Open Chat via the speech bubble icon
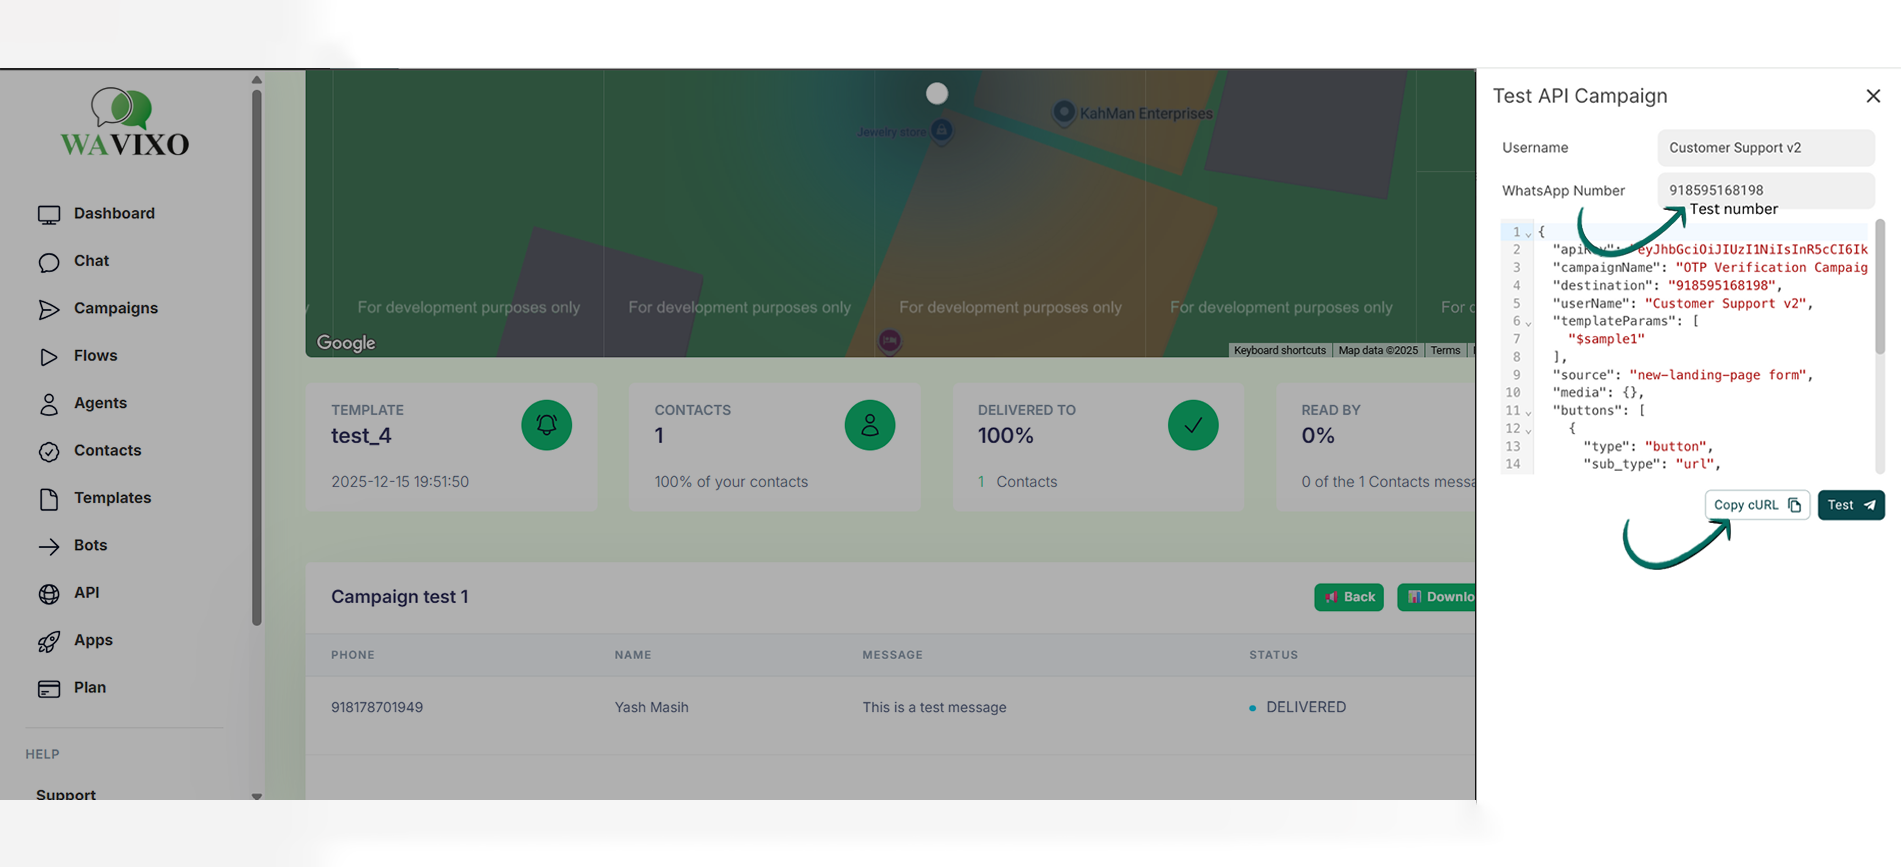This screenshot has height=867, width=1901. pos(49,262)
